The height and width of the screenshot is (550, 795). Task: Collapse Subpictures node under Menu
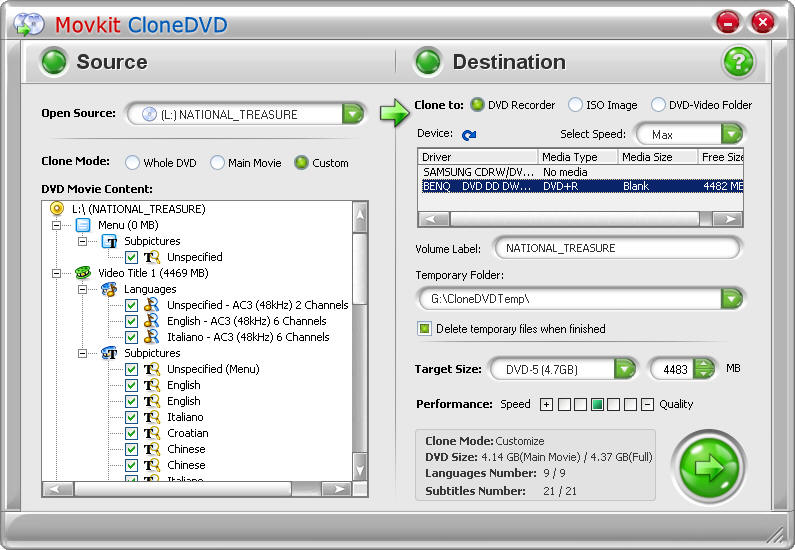pos(83,241)
